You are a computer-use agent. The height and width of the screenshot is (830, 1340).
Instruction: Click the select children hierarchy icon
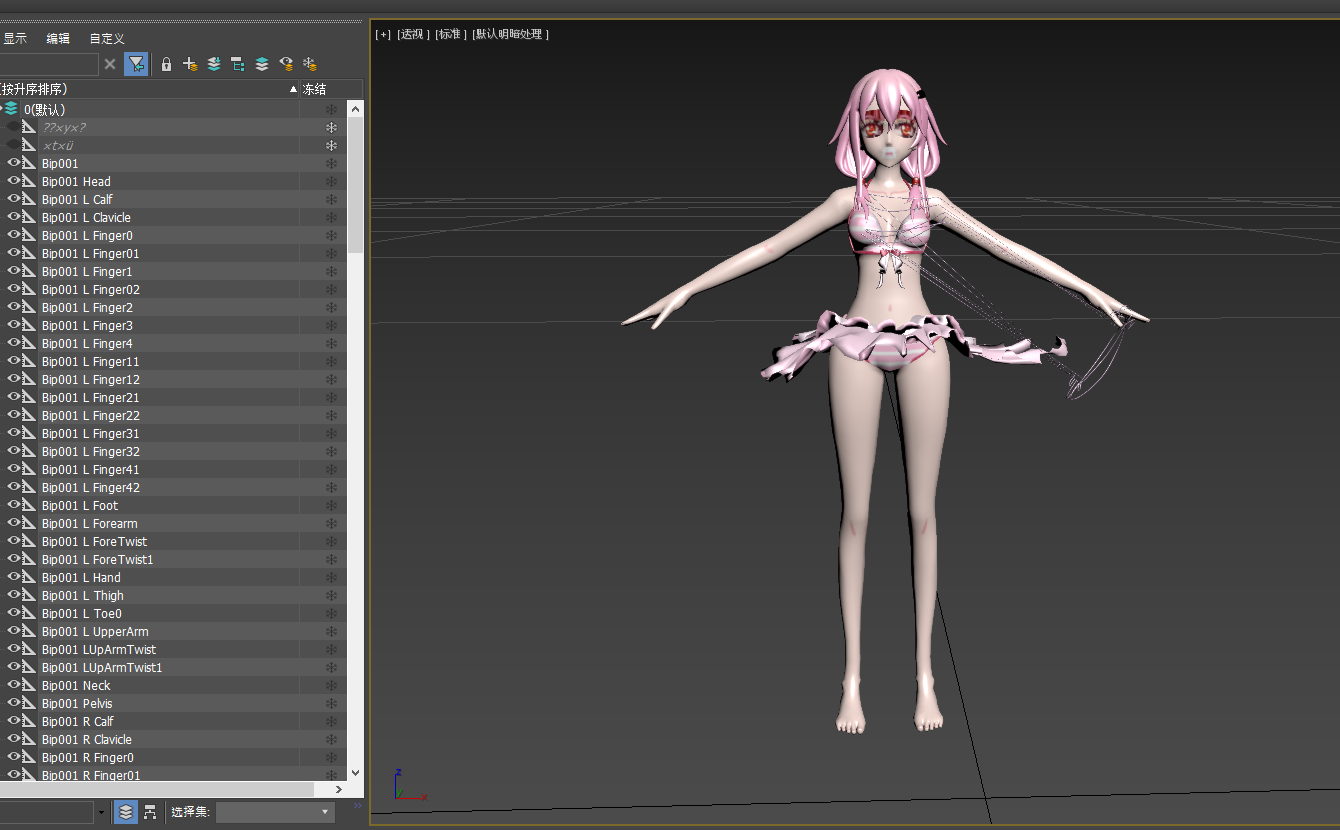tap(238, 64)
